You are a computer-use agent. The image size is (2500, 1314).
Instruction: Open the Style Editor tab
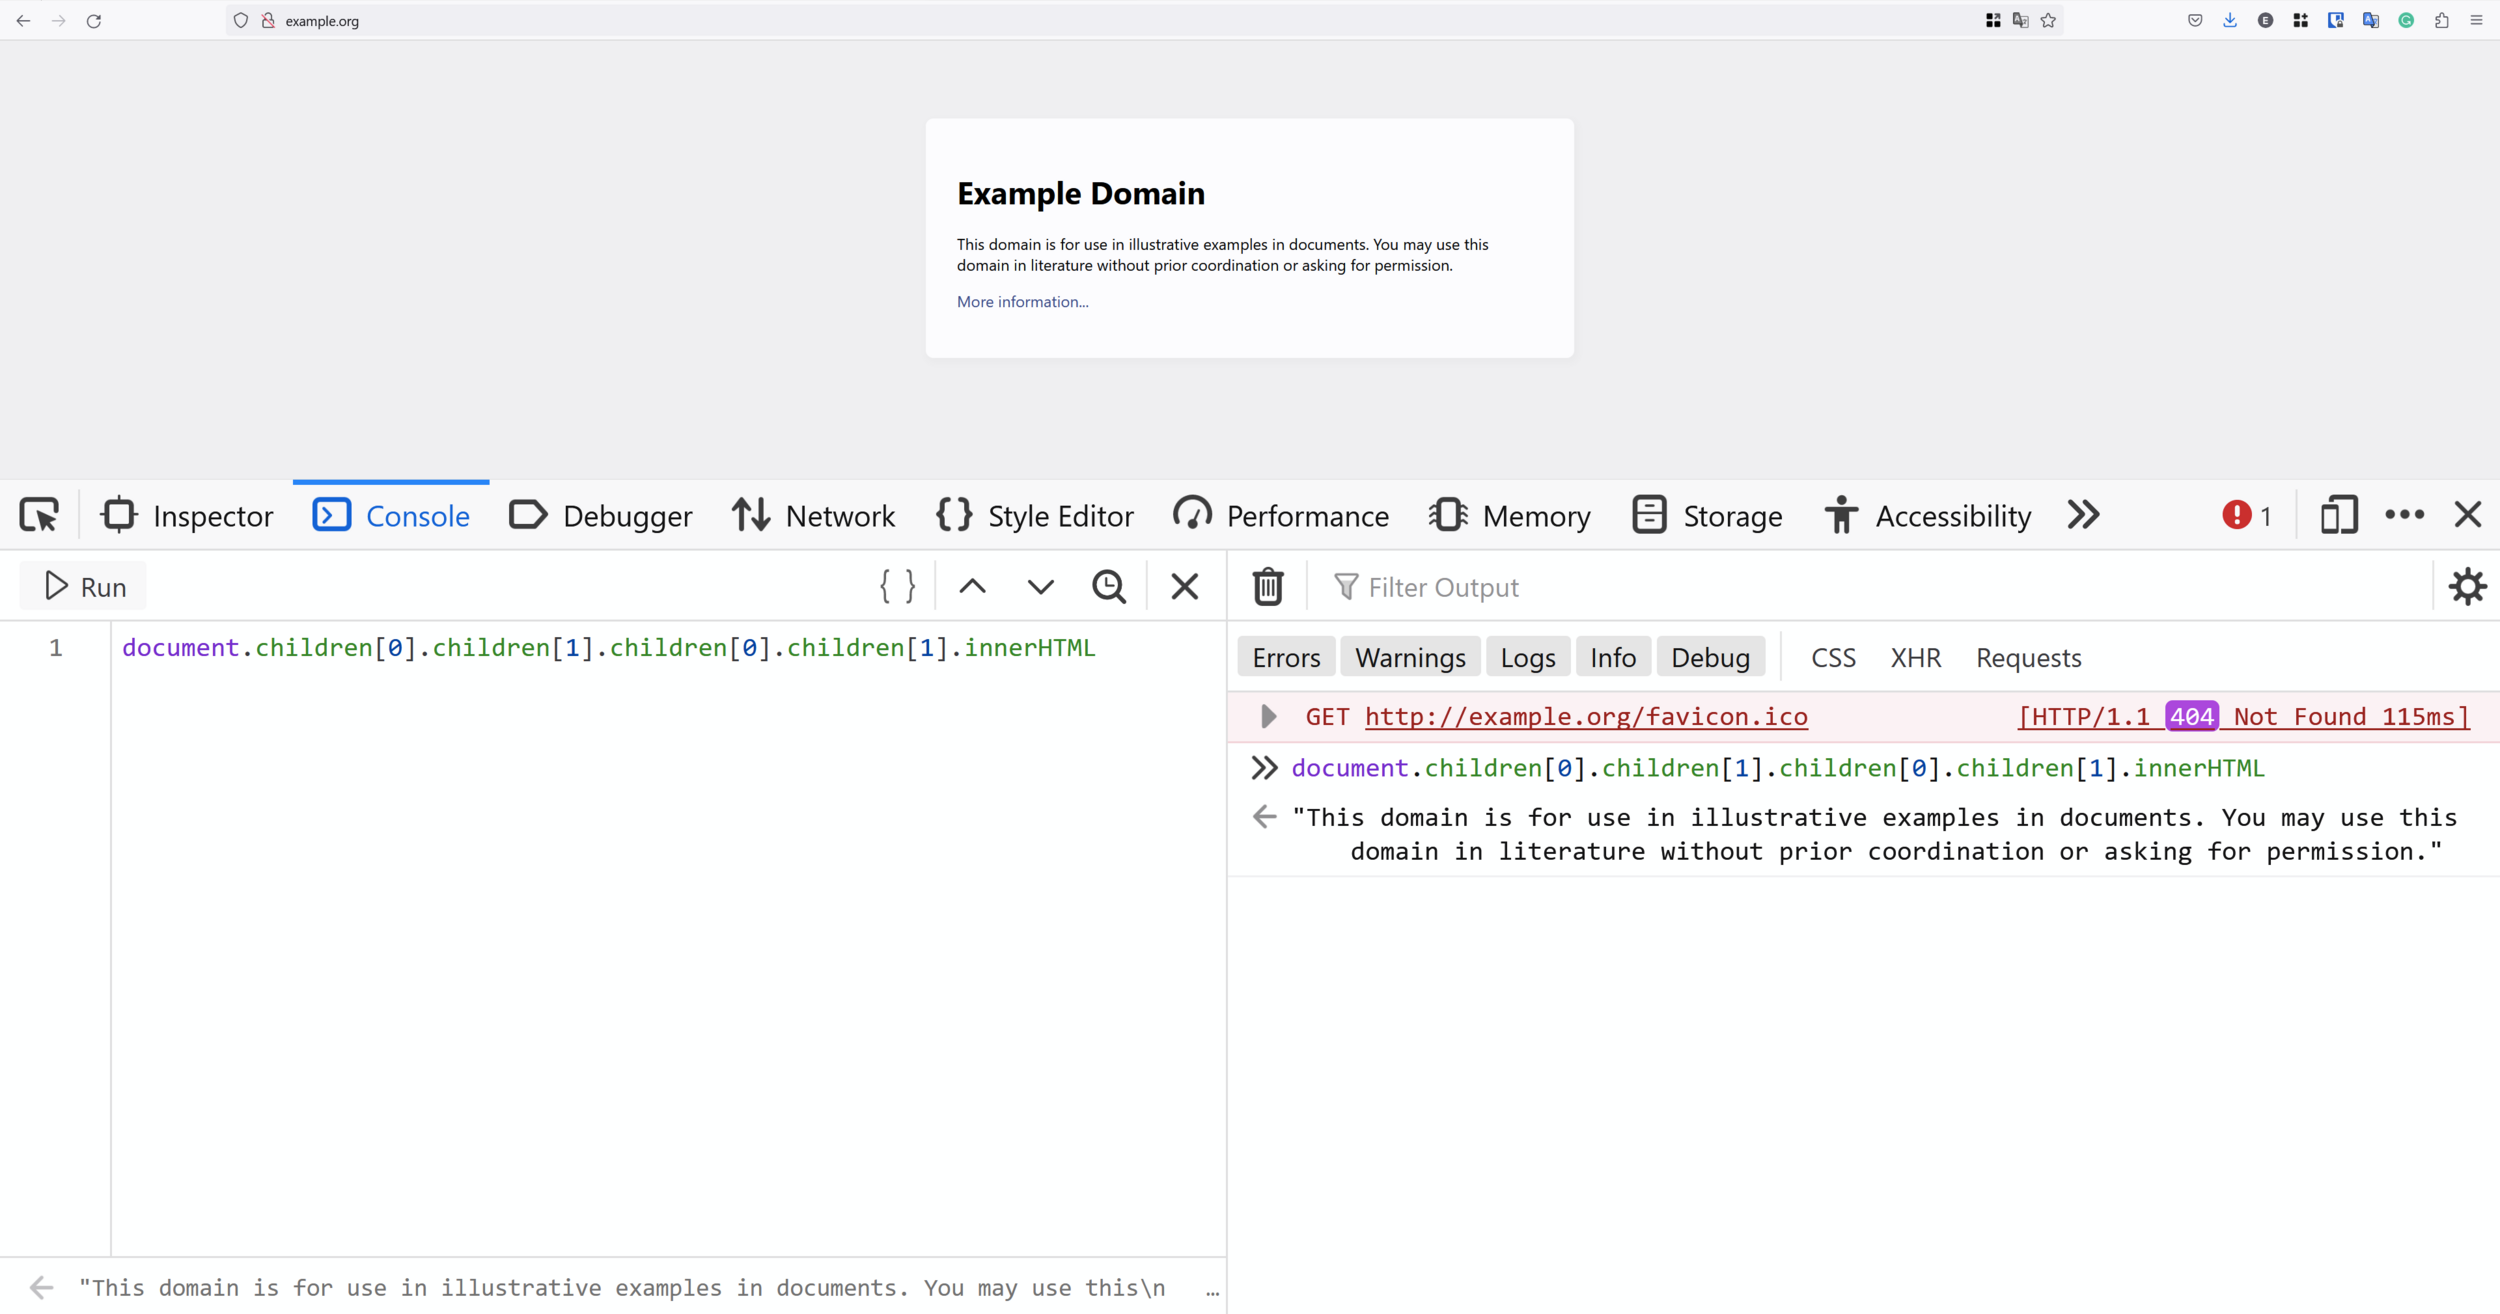click(1035, 515)
